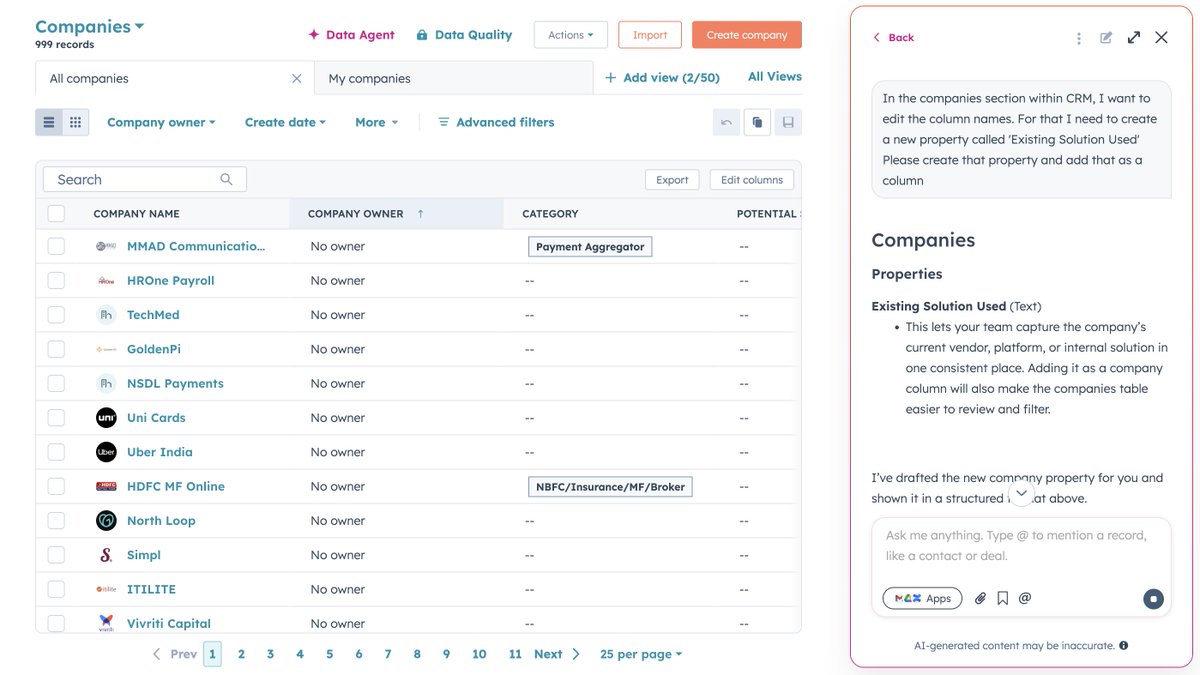Click the Payment Aggregator category tag
Screen dimensions: 1200x675
[590, 246]
